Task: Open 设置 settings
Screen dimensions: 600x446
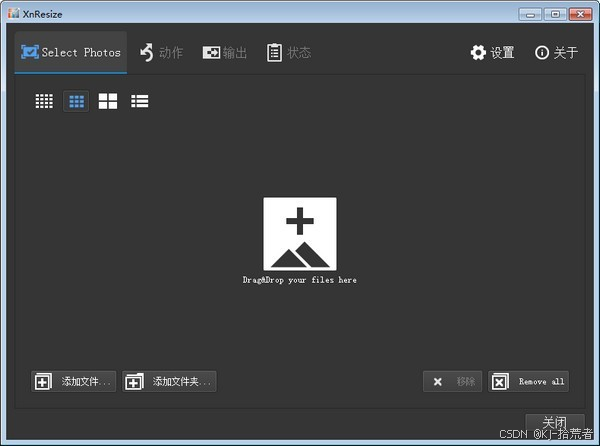Action: tap(492, 52)
